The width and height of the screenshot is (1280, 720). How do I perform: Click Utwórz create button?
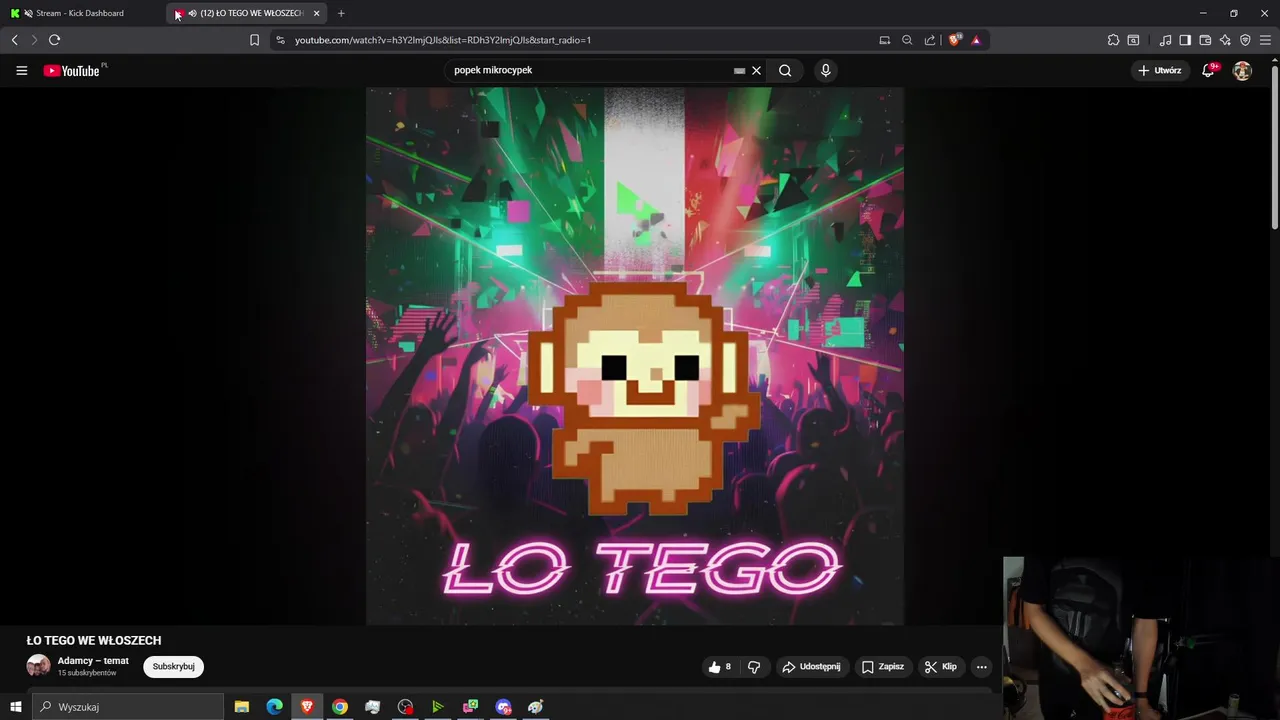coord(1159,71)
